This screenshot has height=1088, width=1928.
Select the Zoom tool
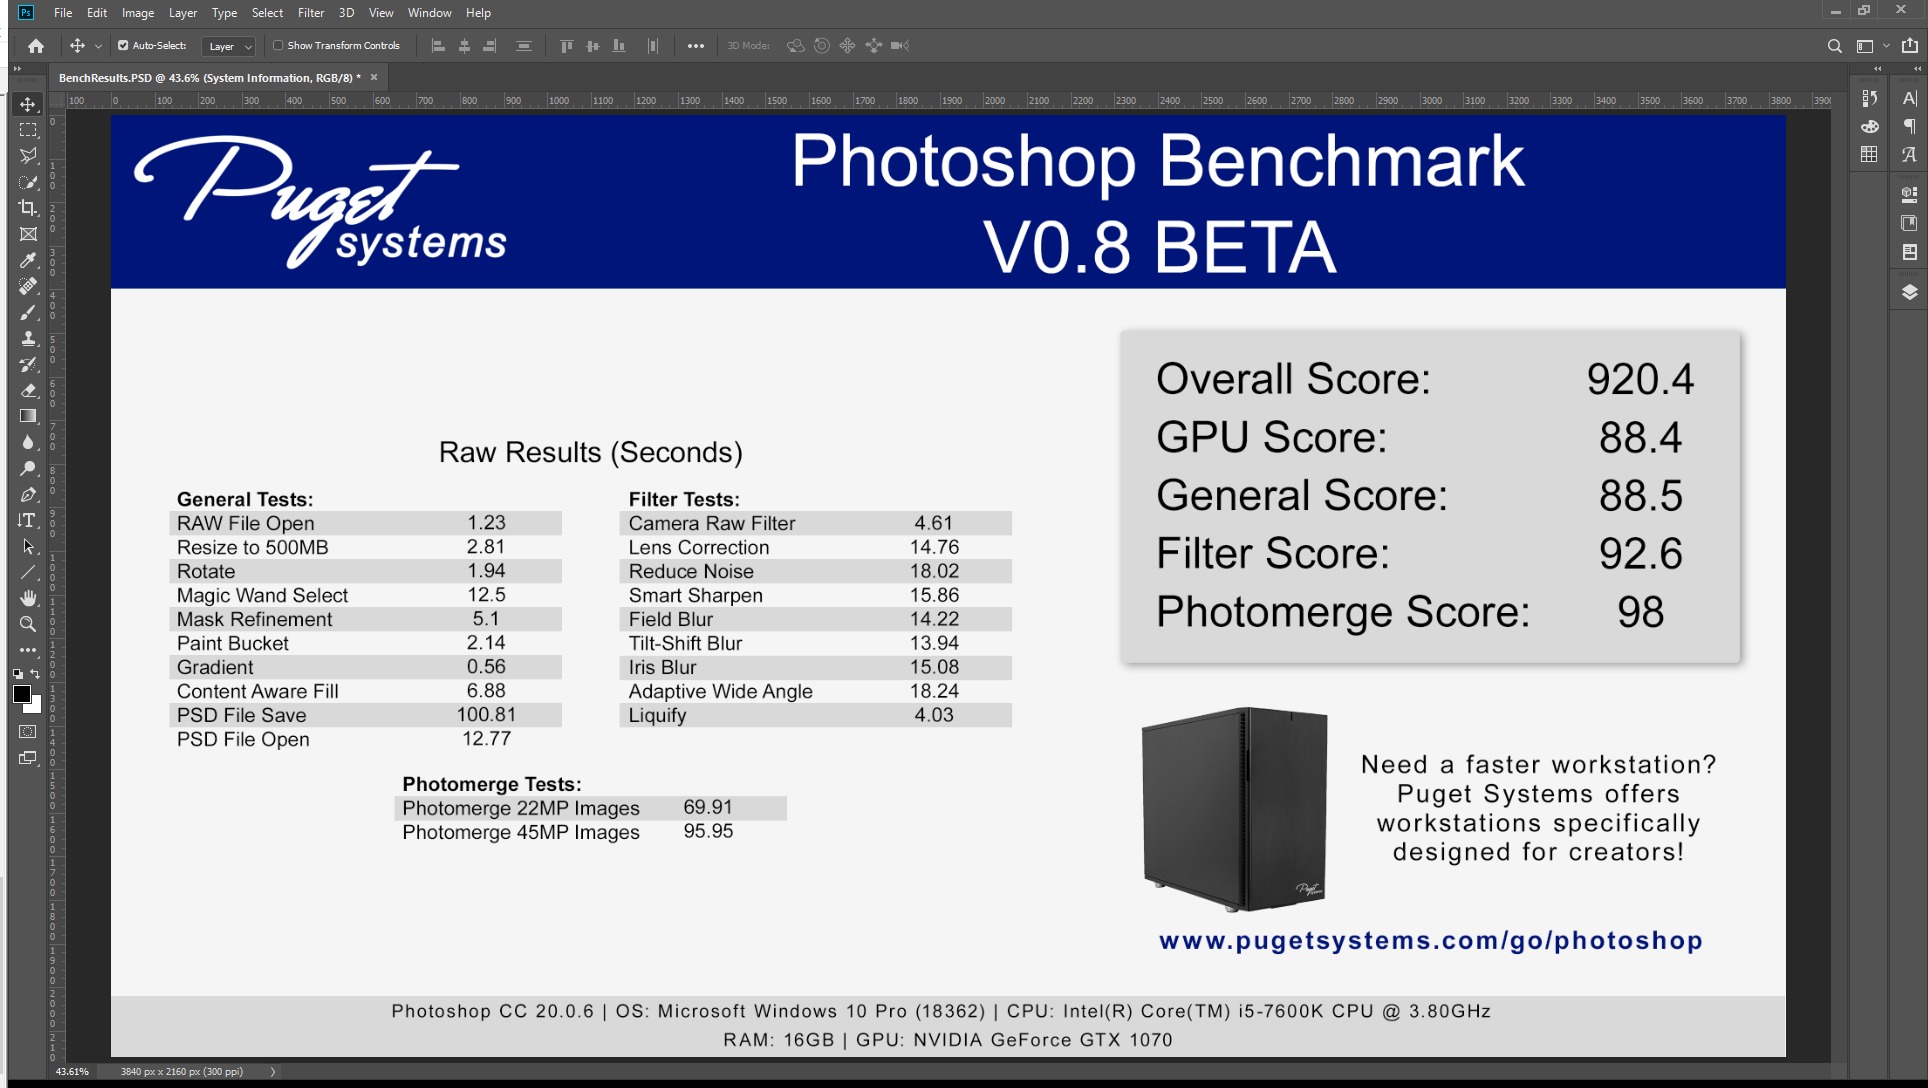pos(27,624)
